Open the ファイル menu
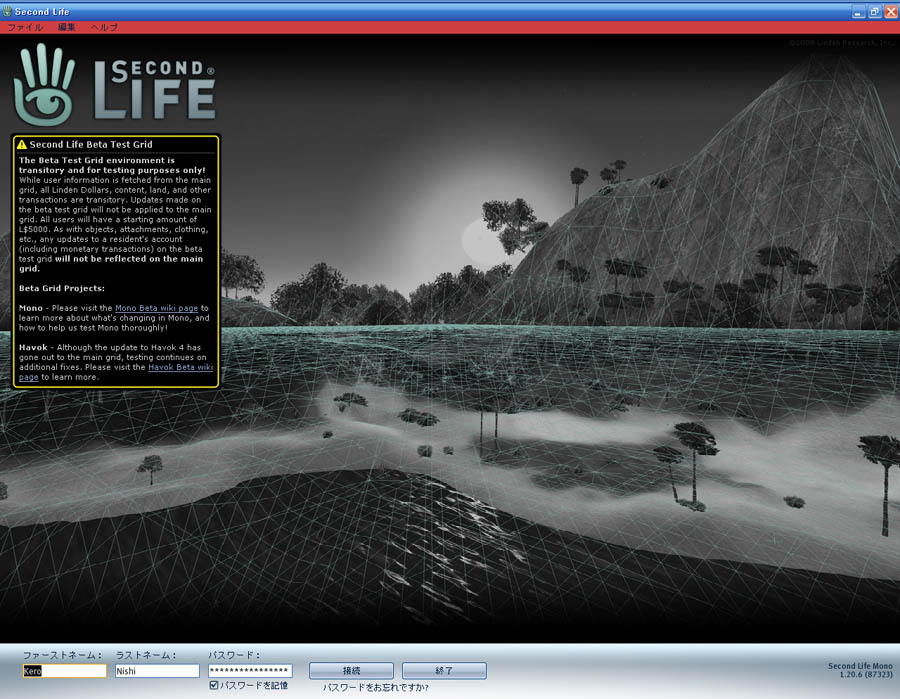 25,27
